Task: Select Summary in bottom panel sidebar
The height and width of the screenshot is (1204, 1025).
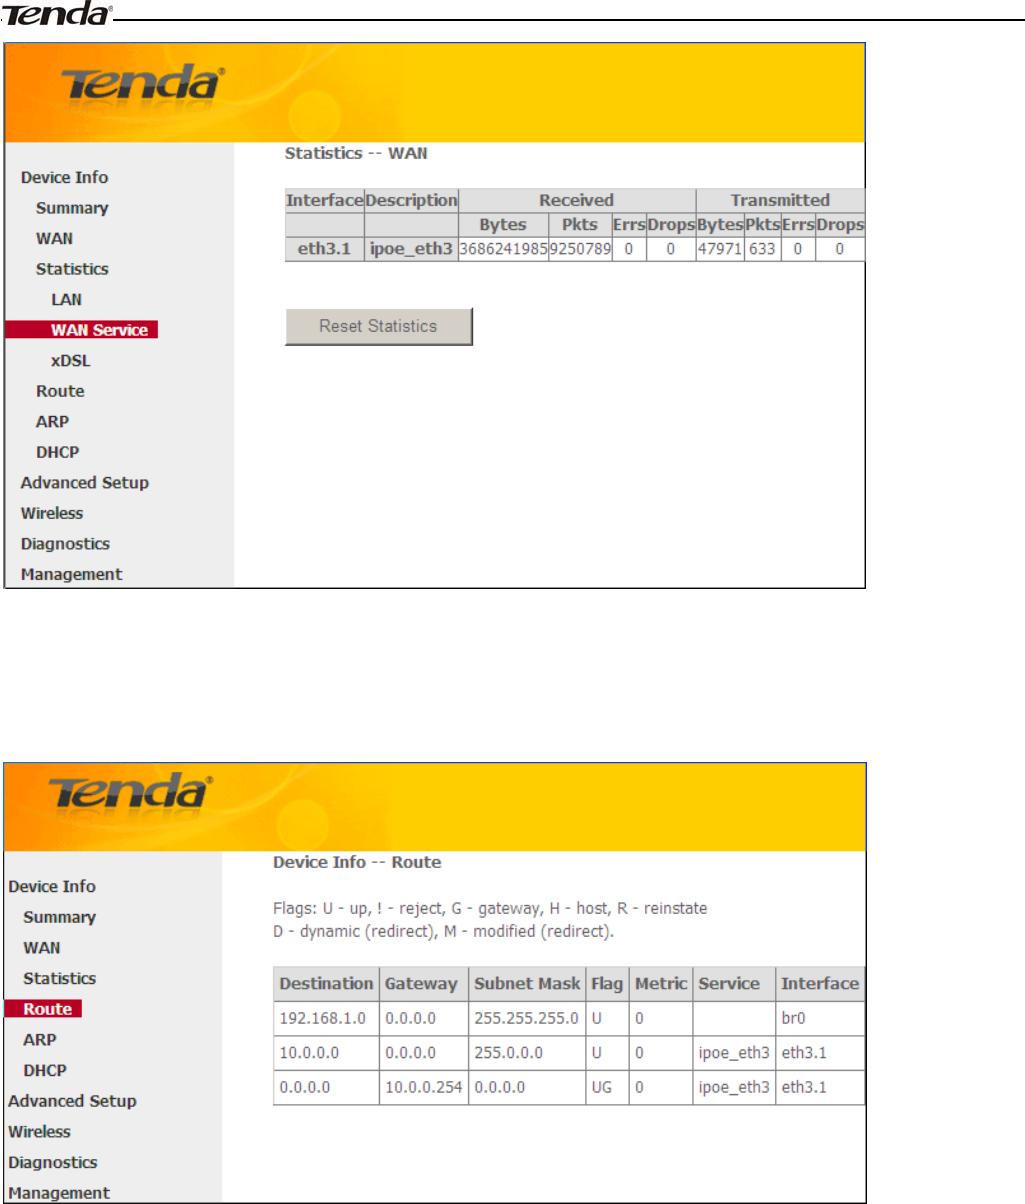Action: tap(59, 917)
